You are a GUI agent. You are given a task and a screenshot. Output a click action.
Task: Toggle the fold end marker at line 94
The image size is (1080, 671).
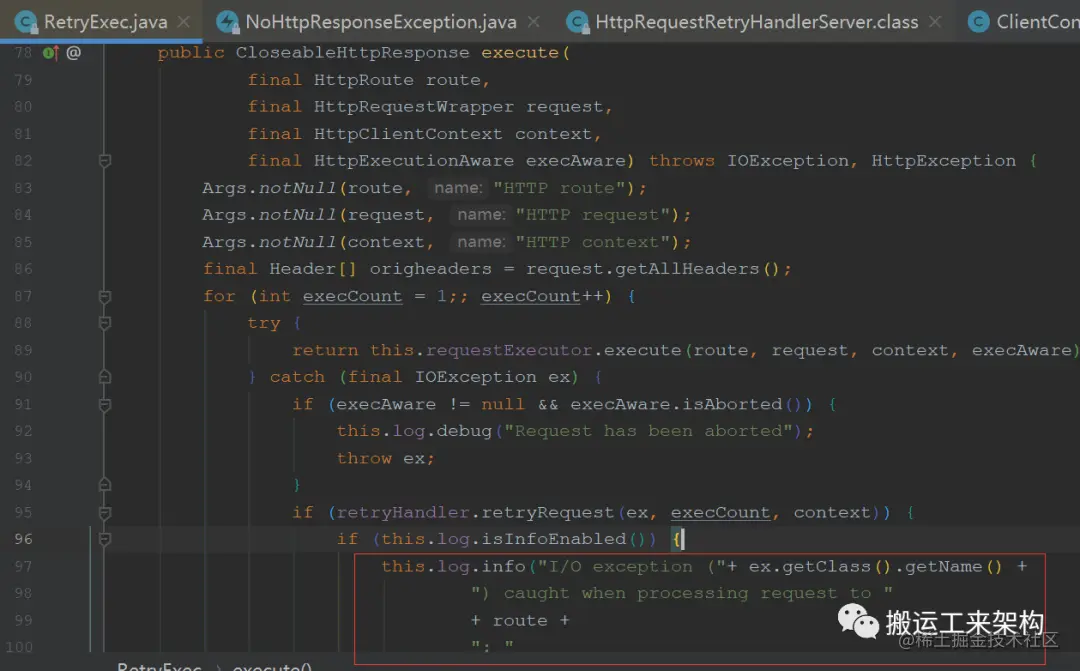pyautogui.click(x=105, y=485)
